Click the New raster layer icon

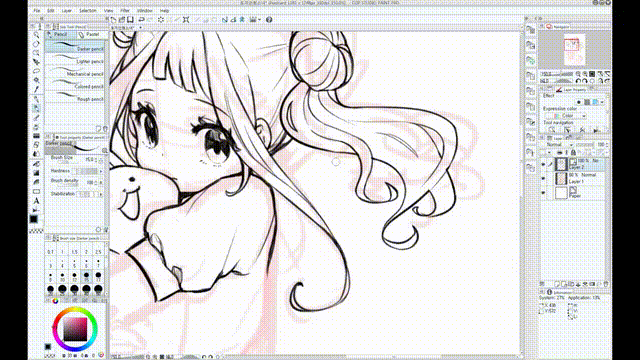[x=557, y=284]
